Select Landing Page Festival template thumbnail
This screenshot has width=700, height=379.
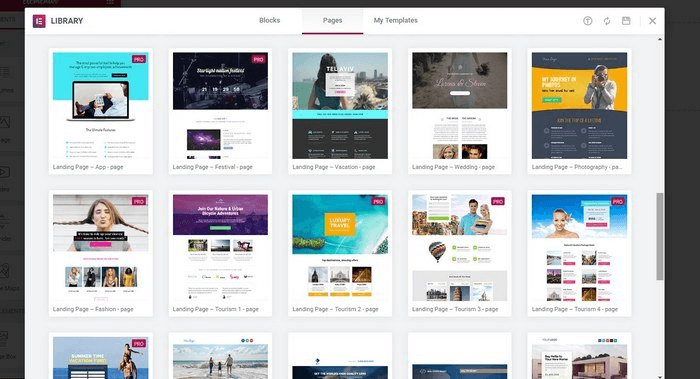pyautogui.click(x=220, y=105)
